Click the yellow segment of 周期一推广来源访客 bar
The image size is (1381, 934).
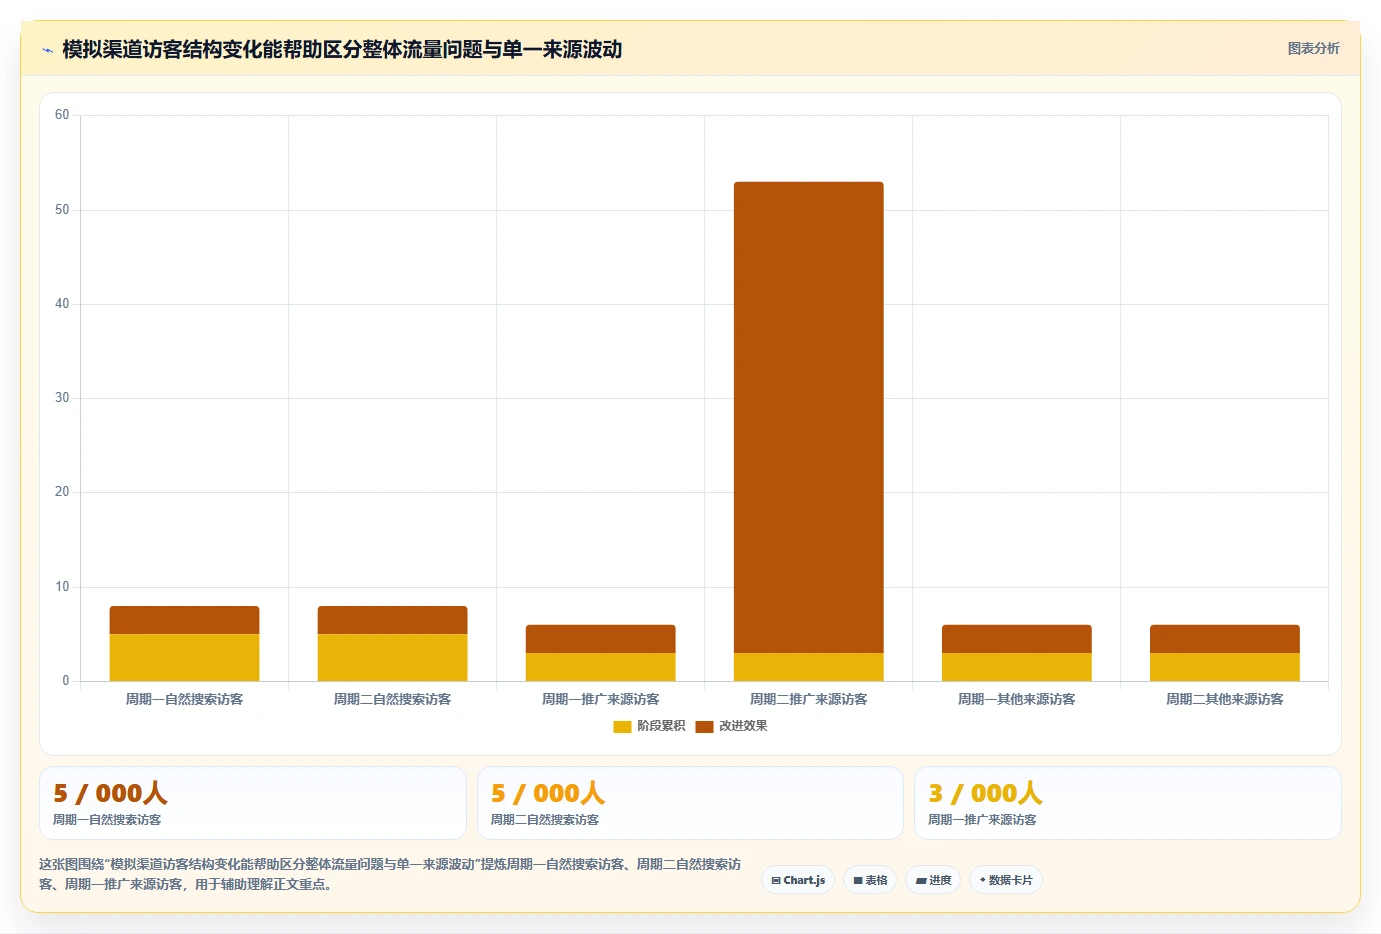(x=601, y=667)
